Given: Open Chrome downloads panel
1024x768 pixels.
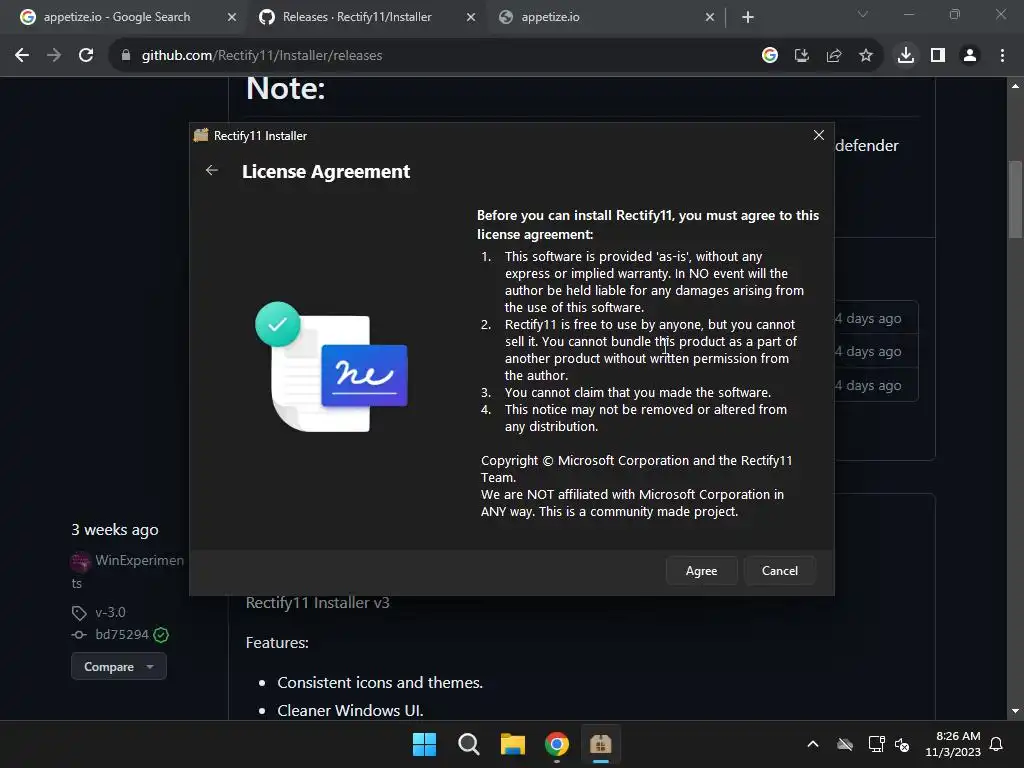Looking at the screenshot, I should tap(906, 56).
